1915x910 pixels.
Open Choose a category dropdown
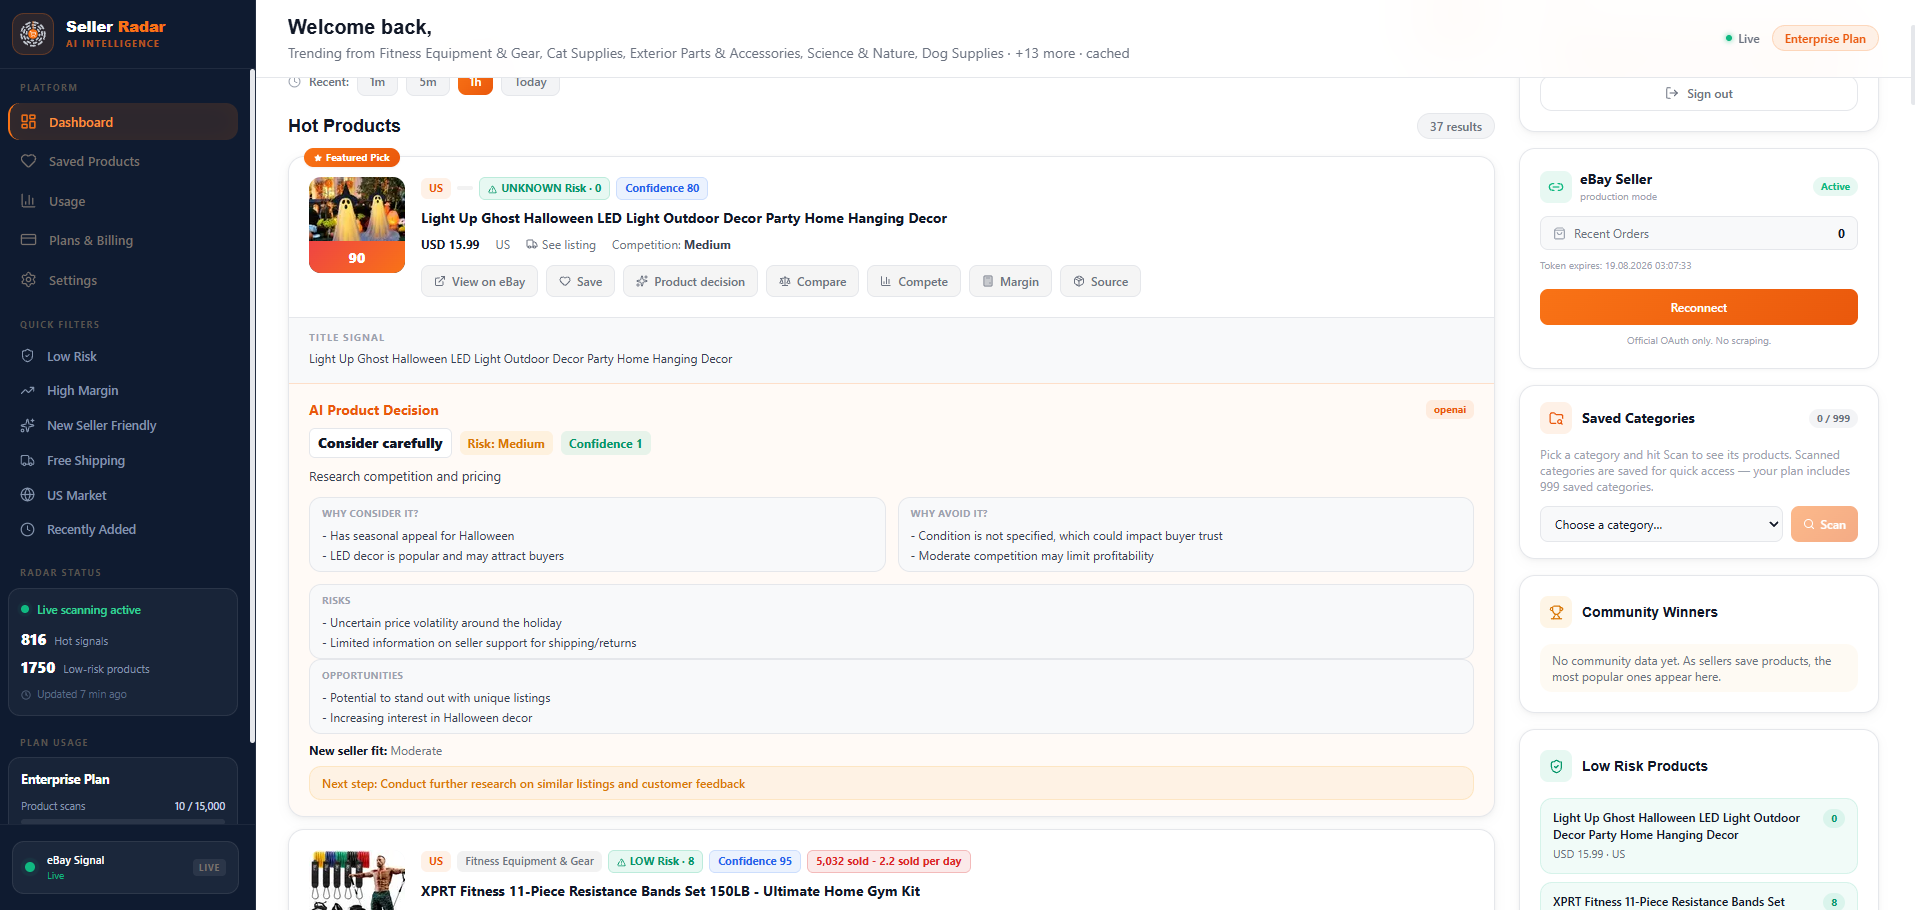(x=1661, y=525)
